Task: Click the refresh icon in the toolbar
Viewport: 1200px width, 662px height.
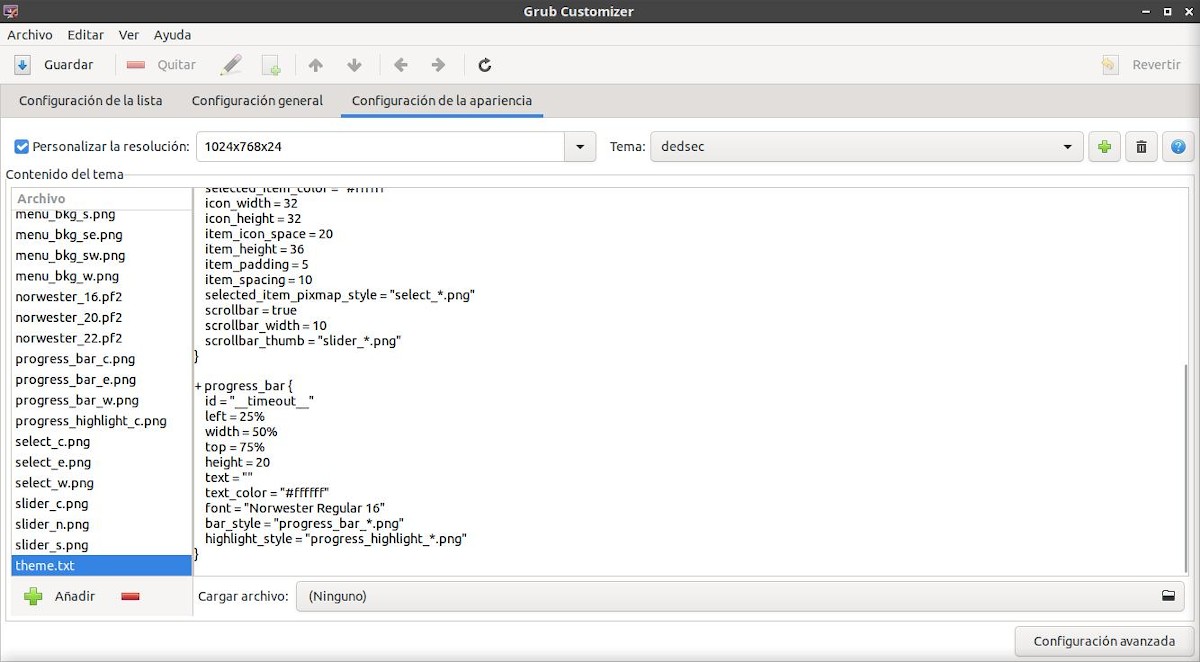Action: [x=484, y=64]
